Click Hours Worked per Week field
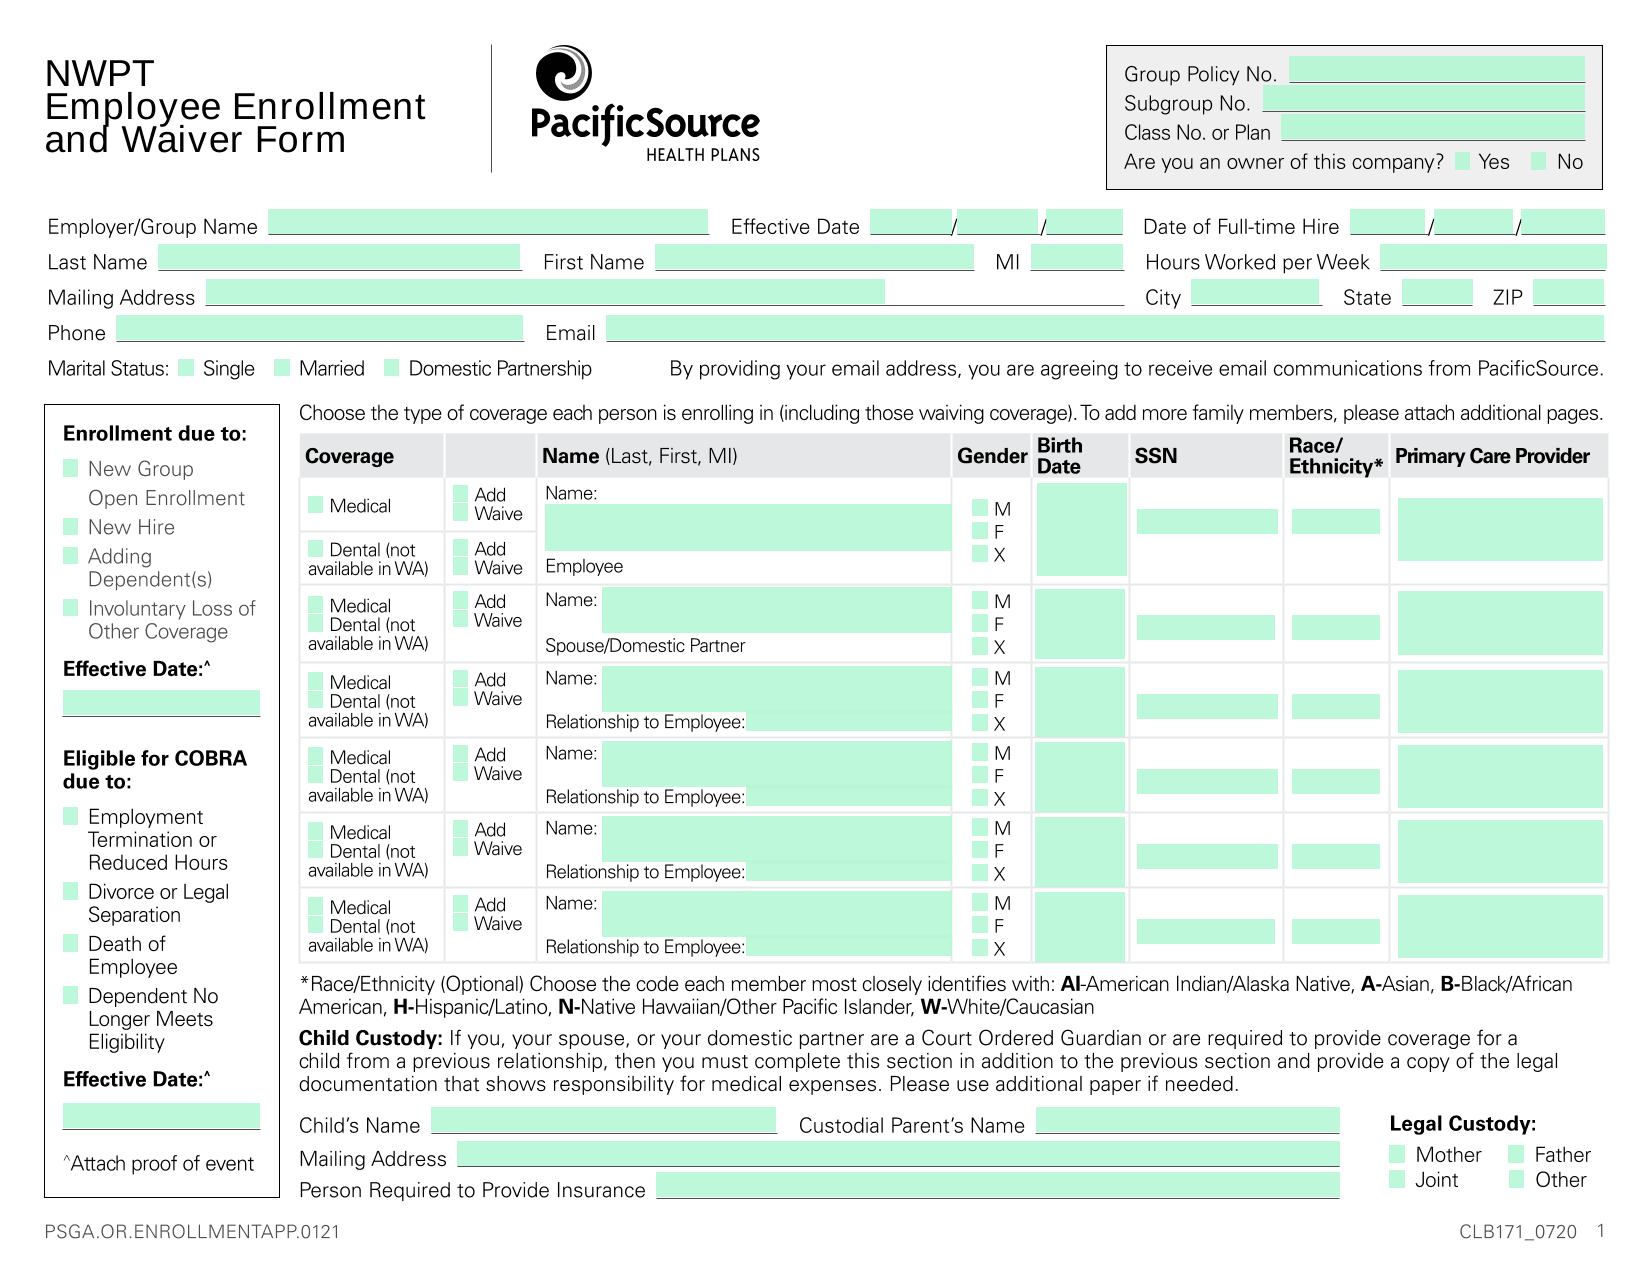The height and width of the screenshot is (1275, 1649). coord(1493,258)
